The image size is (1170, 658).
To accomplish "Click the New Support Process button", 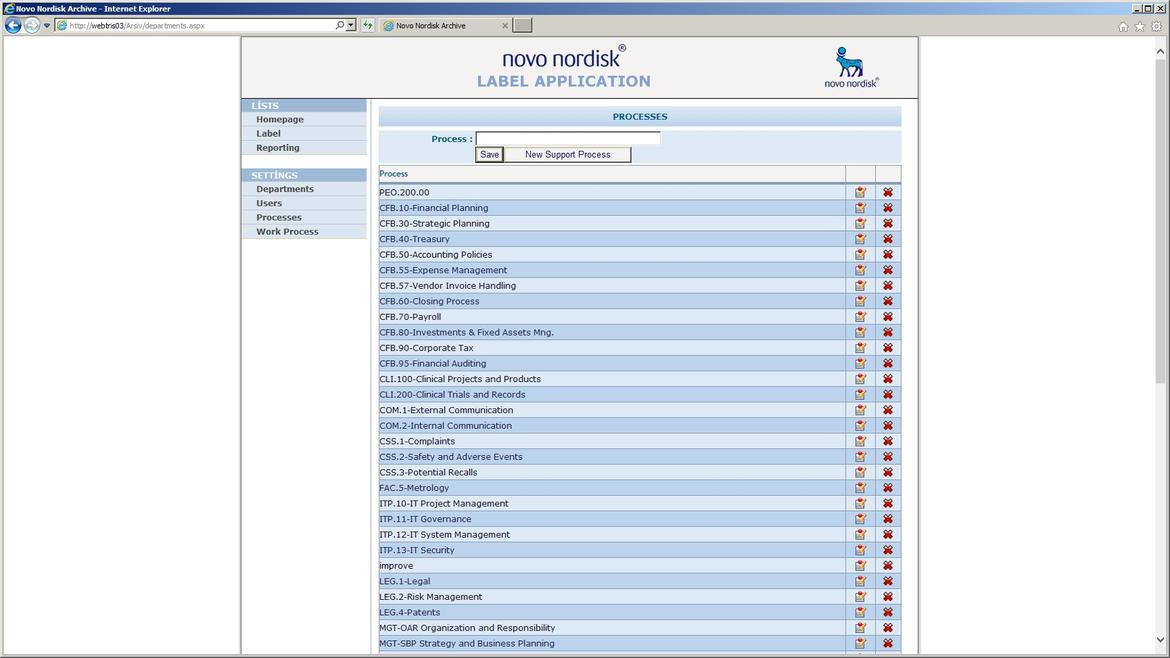I will click(x=568, y=154).
